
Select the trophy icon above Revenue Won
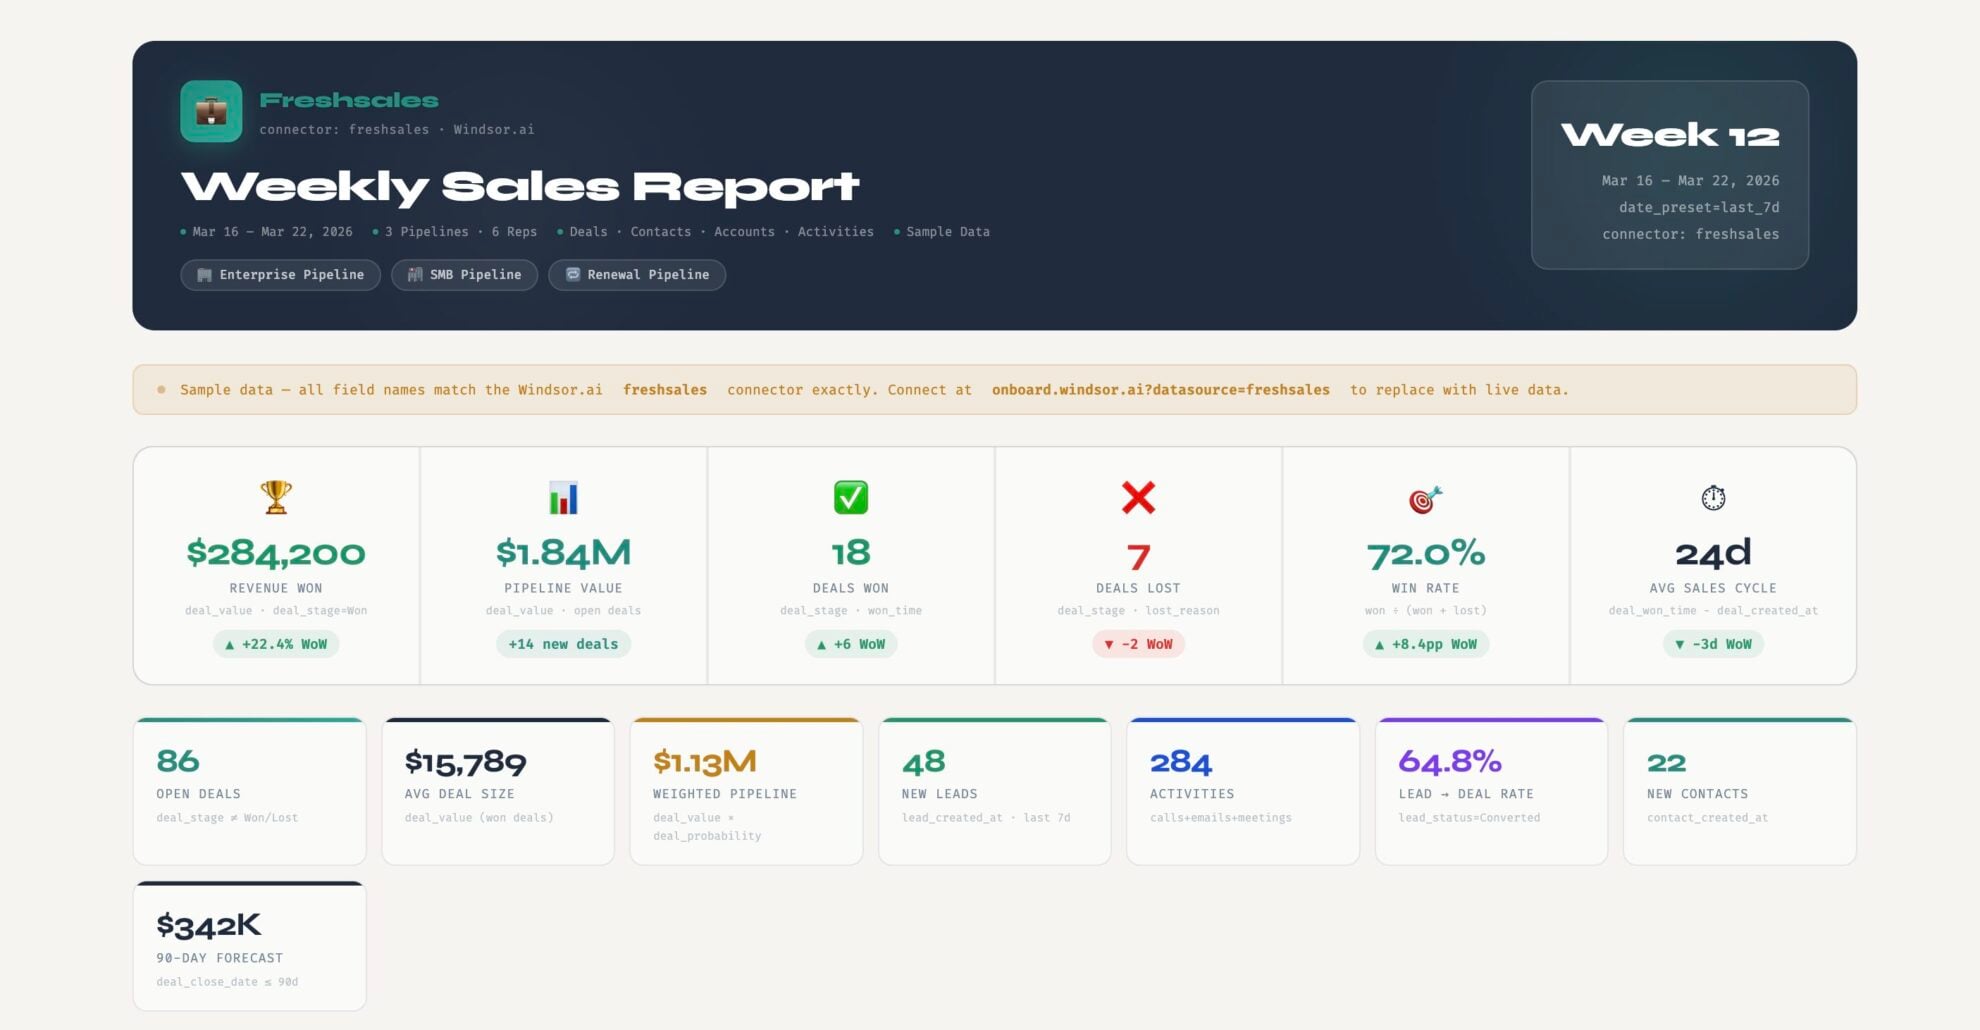tap(276, 497)
